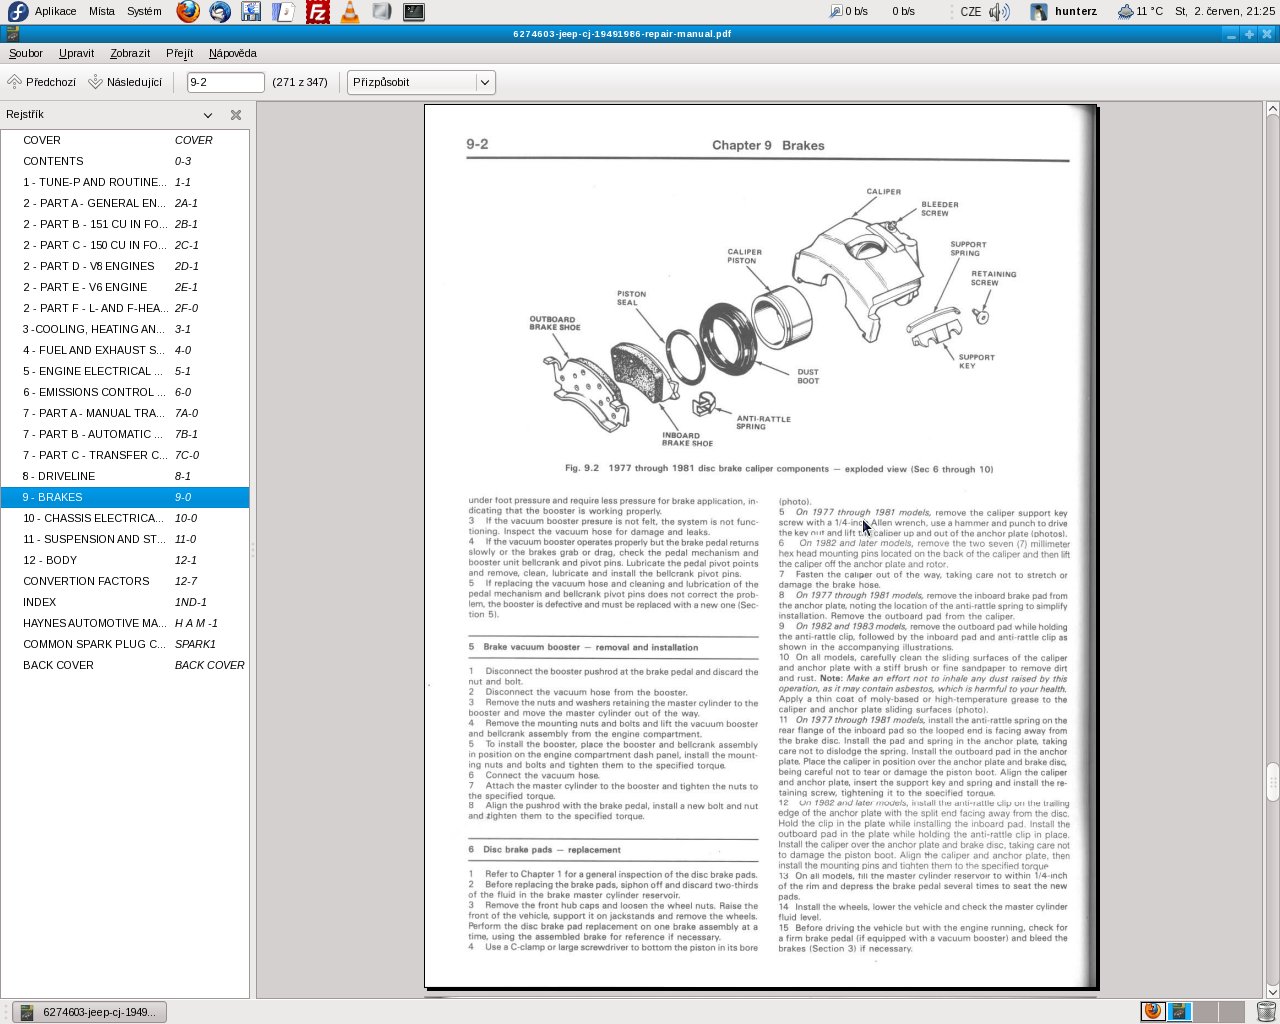Image resolution: width=1280 pixels, height=1024 pixels.
Task: Go to previous page with Předchozí
Action: [x=42, y=82]
